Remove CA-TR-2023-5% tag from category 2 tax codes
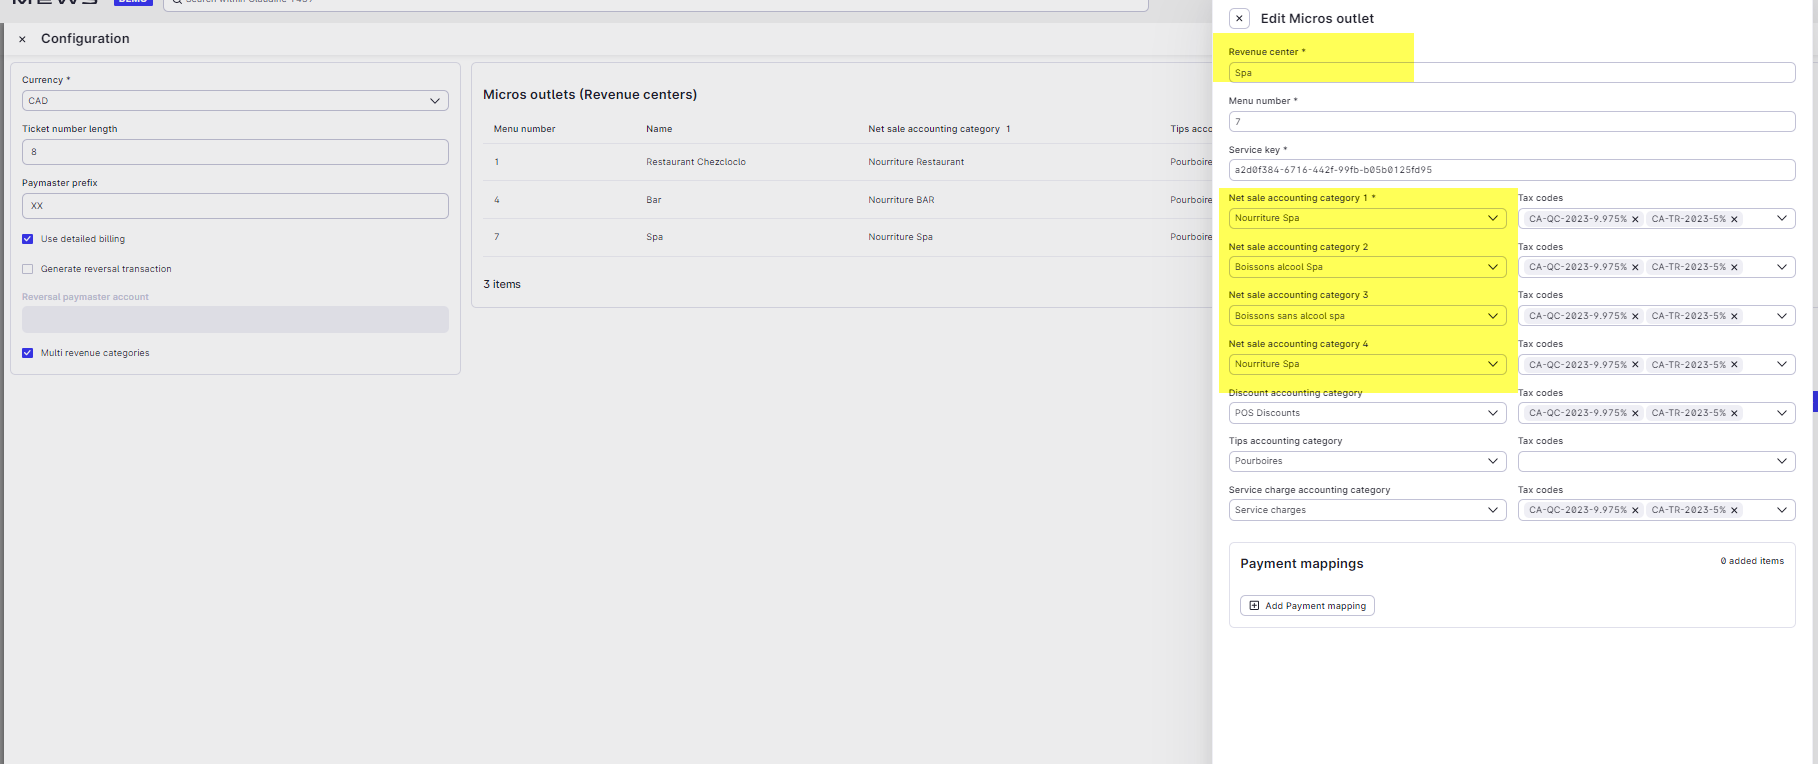The image size is (1818, 764). coord(1734,268)
